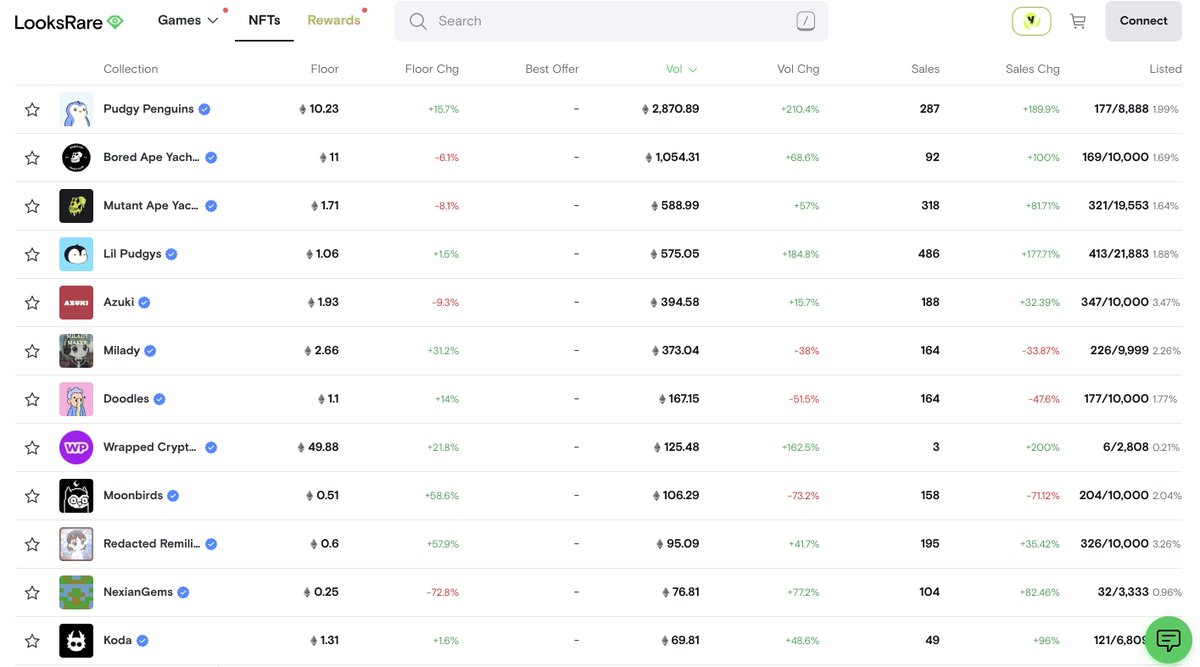Click the Connect wallet button
1200x667 pixels.
point(1143,21)
